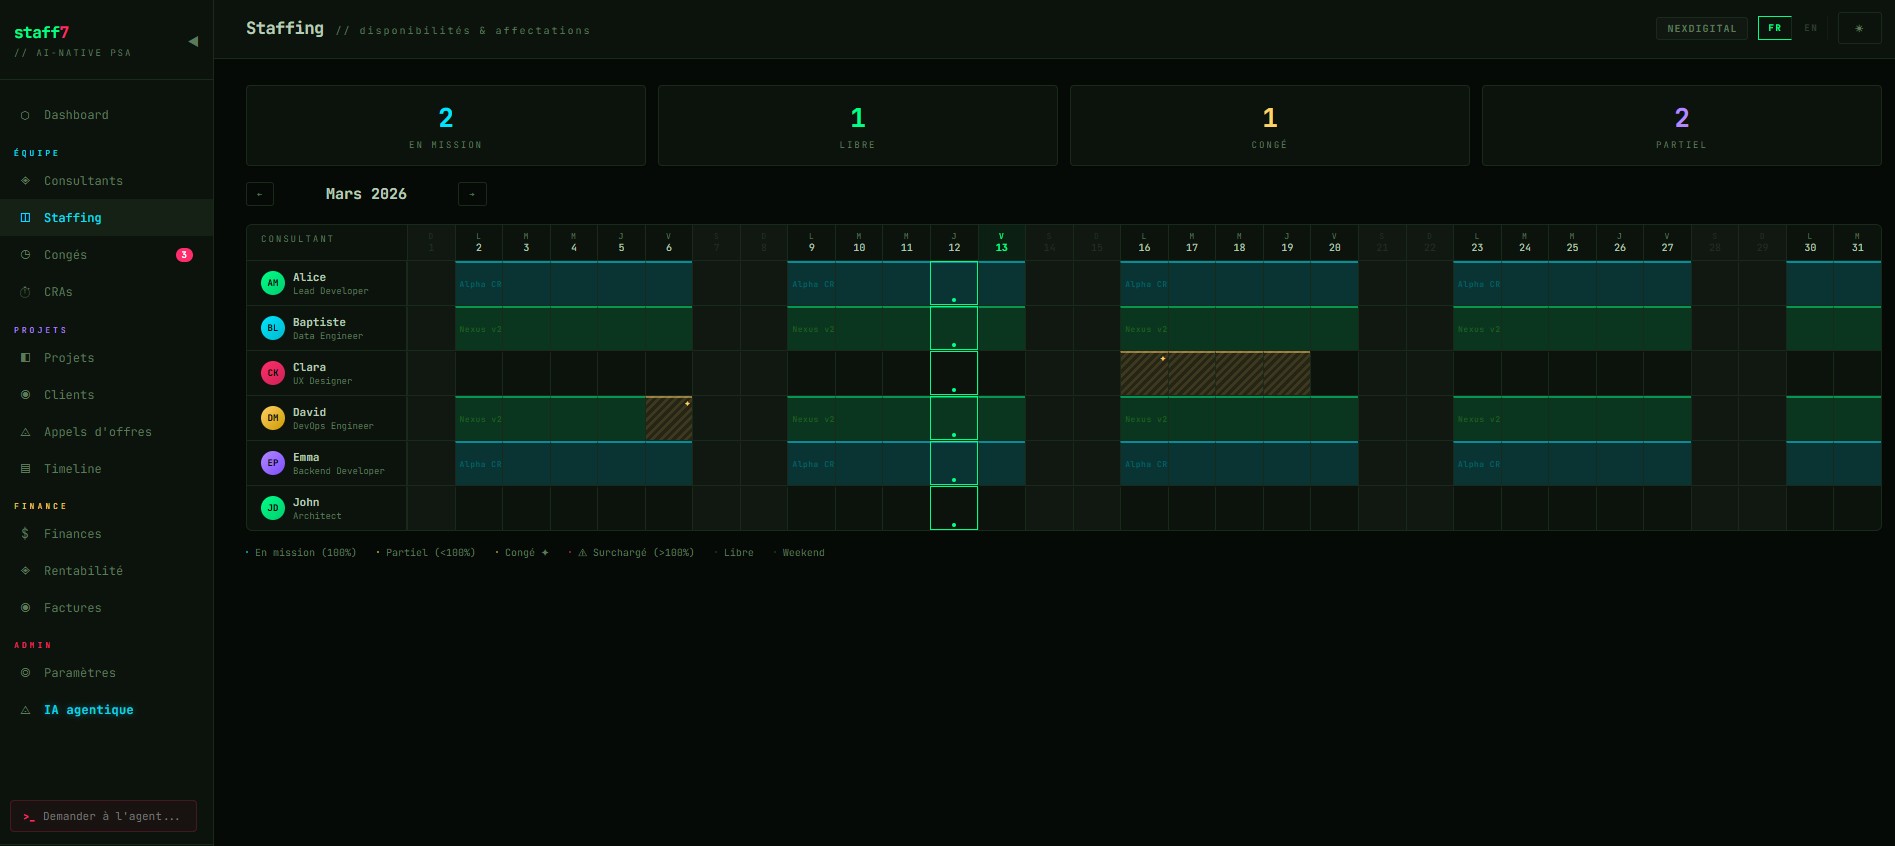Click the Congé summary card
The image size is (1895, 846).
point(1270,125)
